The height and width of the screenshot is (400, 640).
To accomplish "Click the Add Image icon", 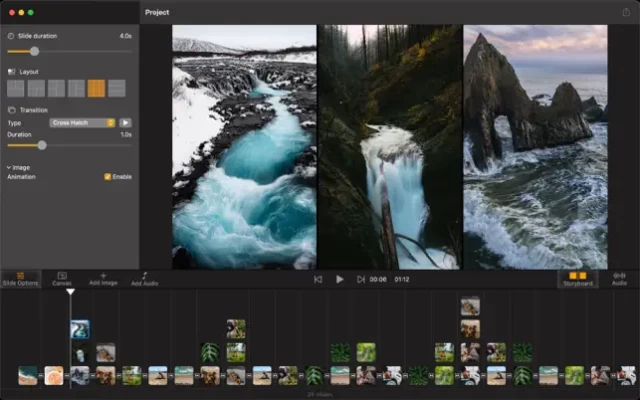I will pyautogui.click(x=102, y=278).
